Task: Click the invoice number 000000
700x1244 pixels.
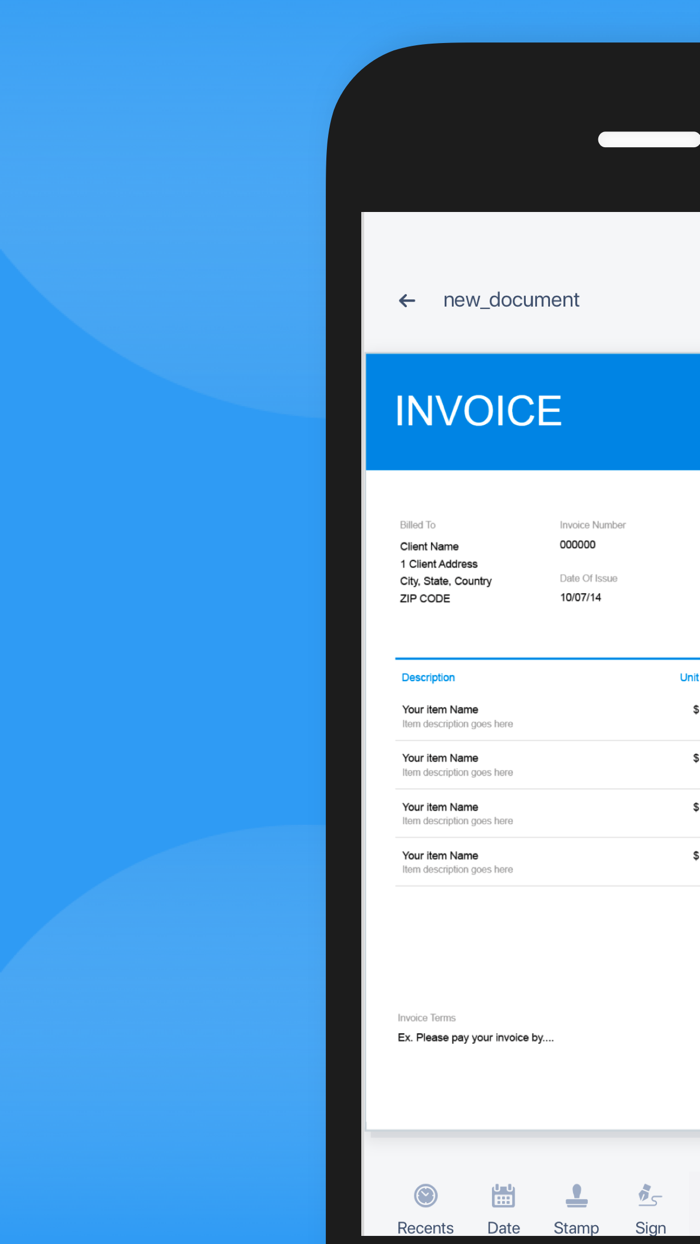Action: point(578,545)
